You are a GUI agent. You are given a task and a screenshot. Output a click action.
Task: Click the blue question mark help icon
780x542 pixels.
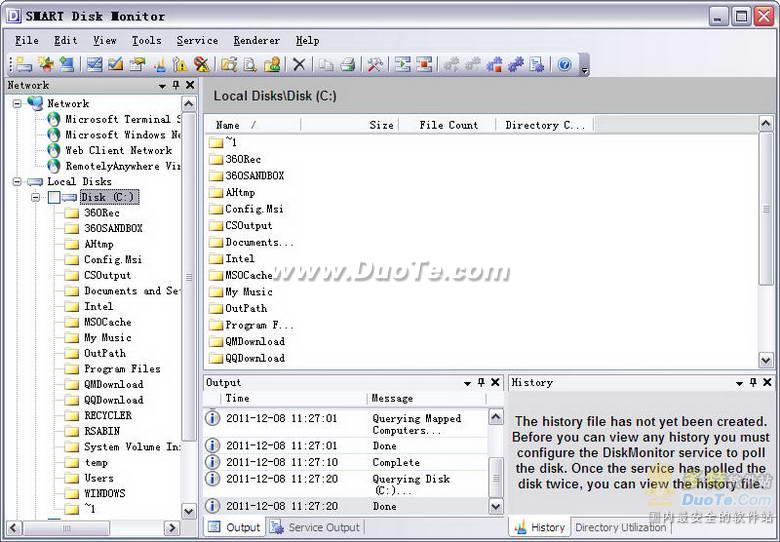564,65
